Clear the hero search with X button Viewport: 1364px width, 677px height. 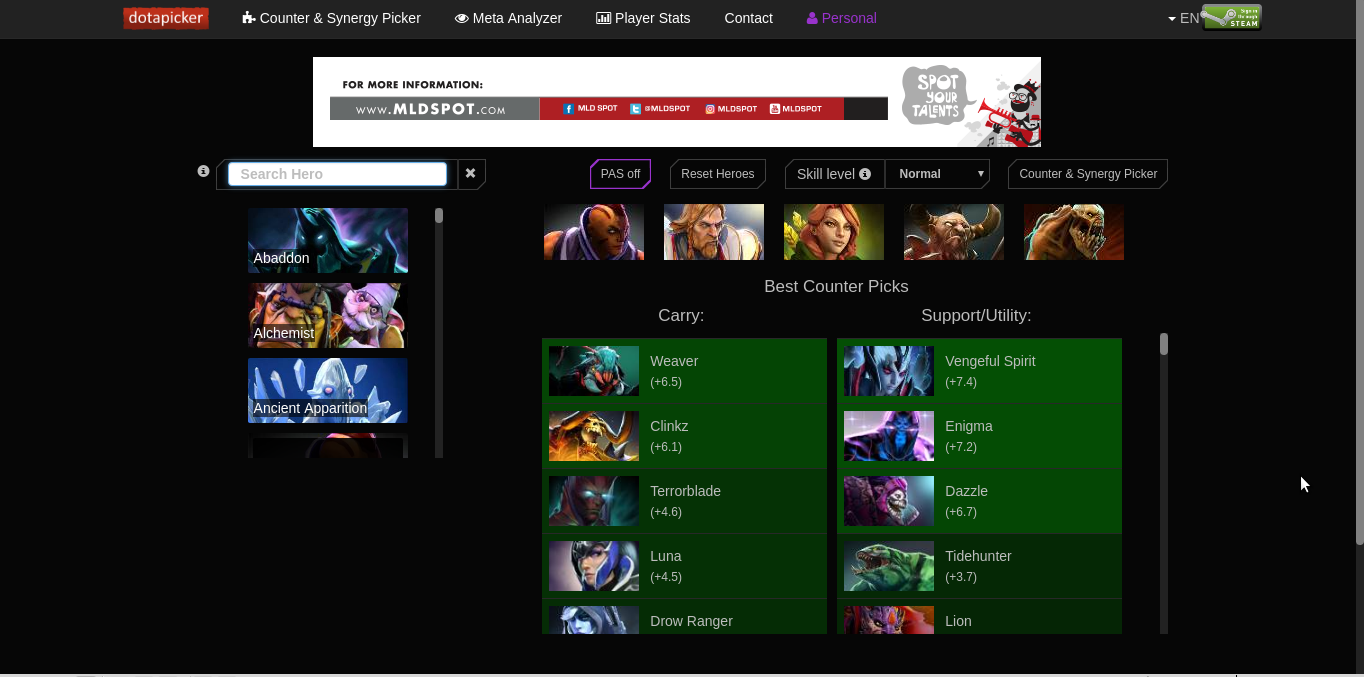pyautogui.click(x=470, y=174)
